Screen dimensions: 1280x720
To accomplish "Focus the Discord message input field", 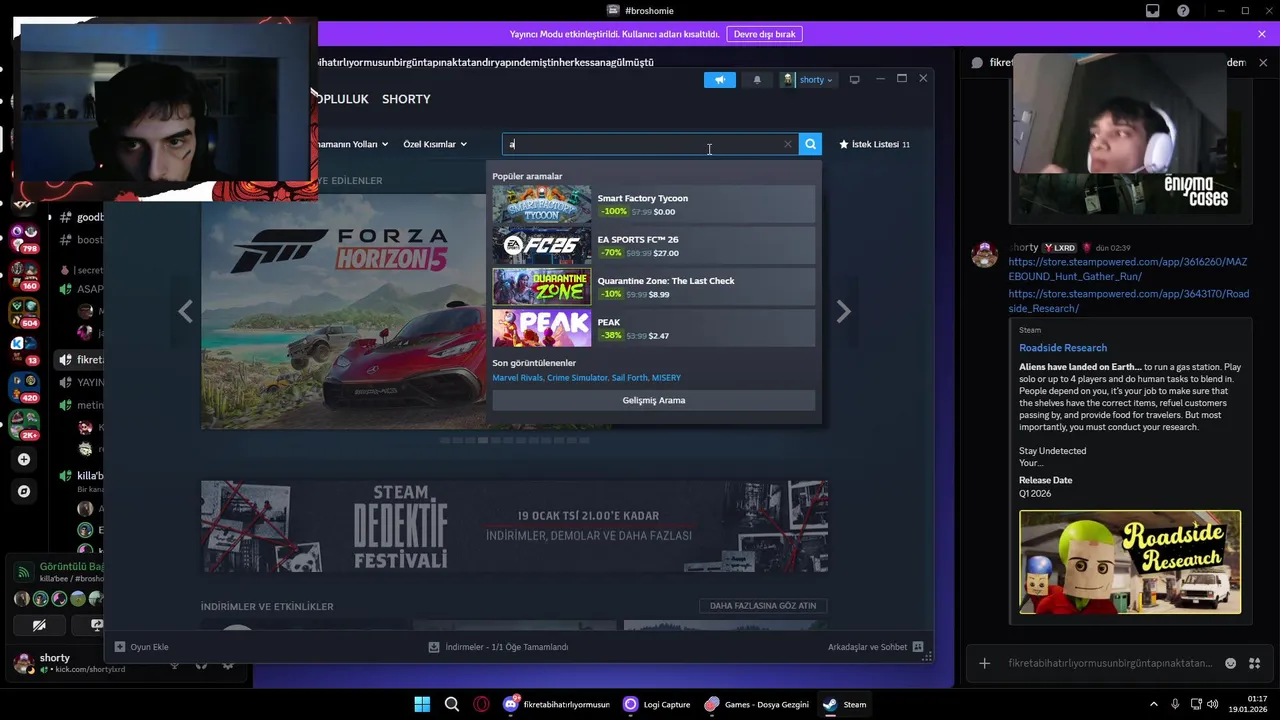I will point(1110,663).
